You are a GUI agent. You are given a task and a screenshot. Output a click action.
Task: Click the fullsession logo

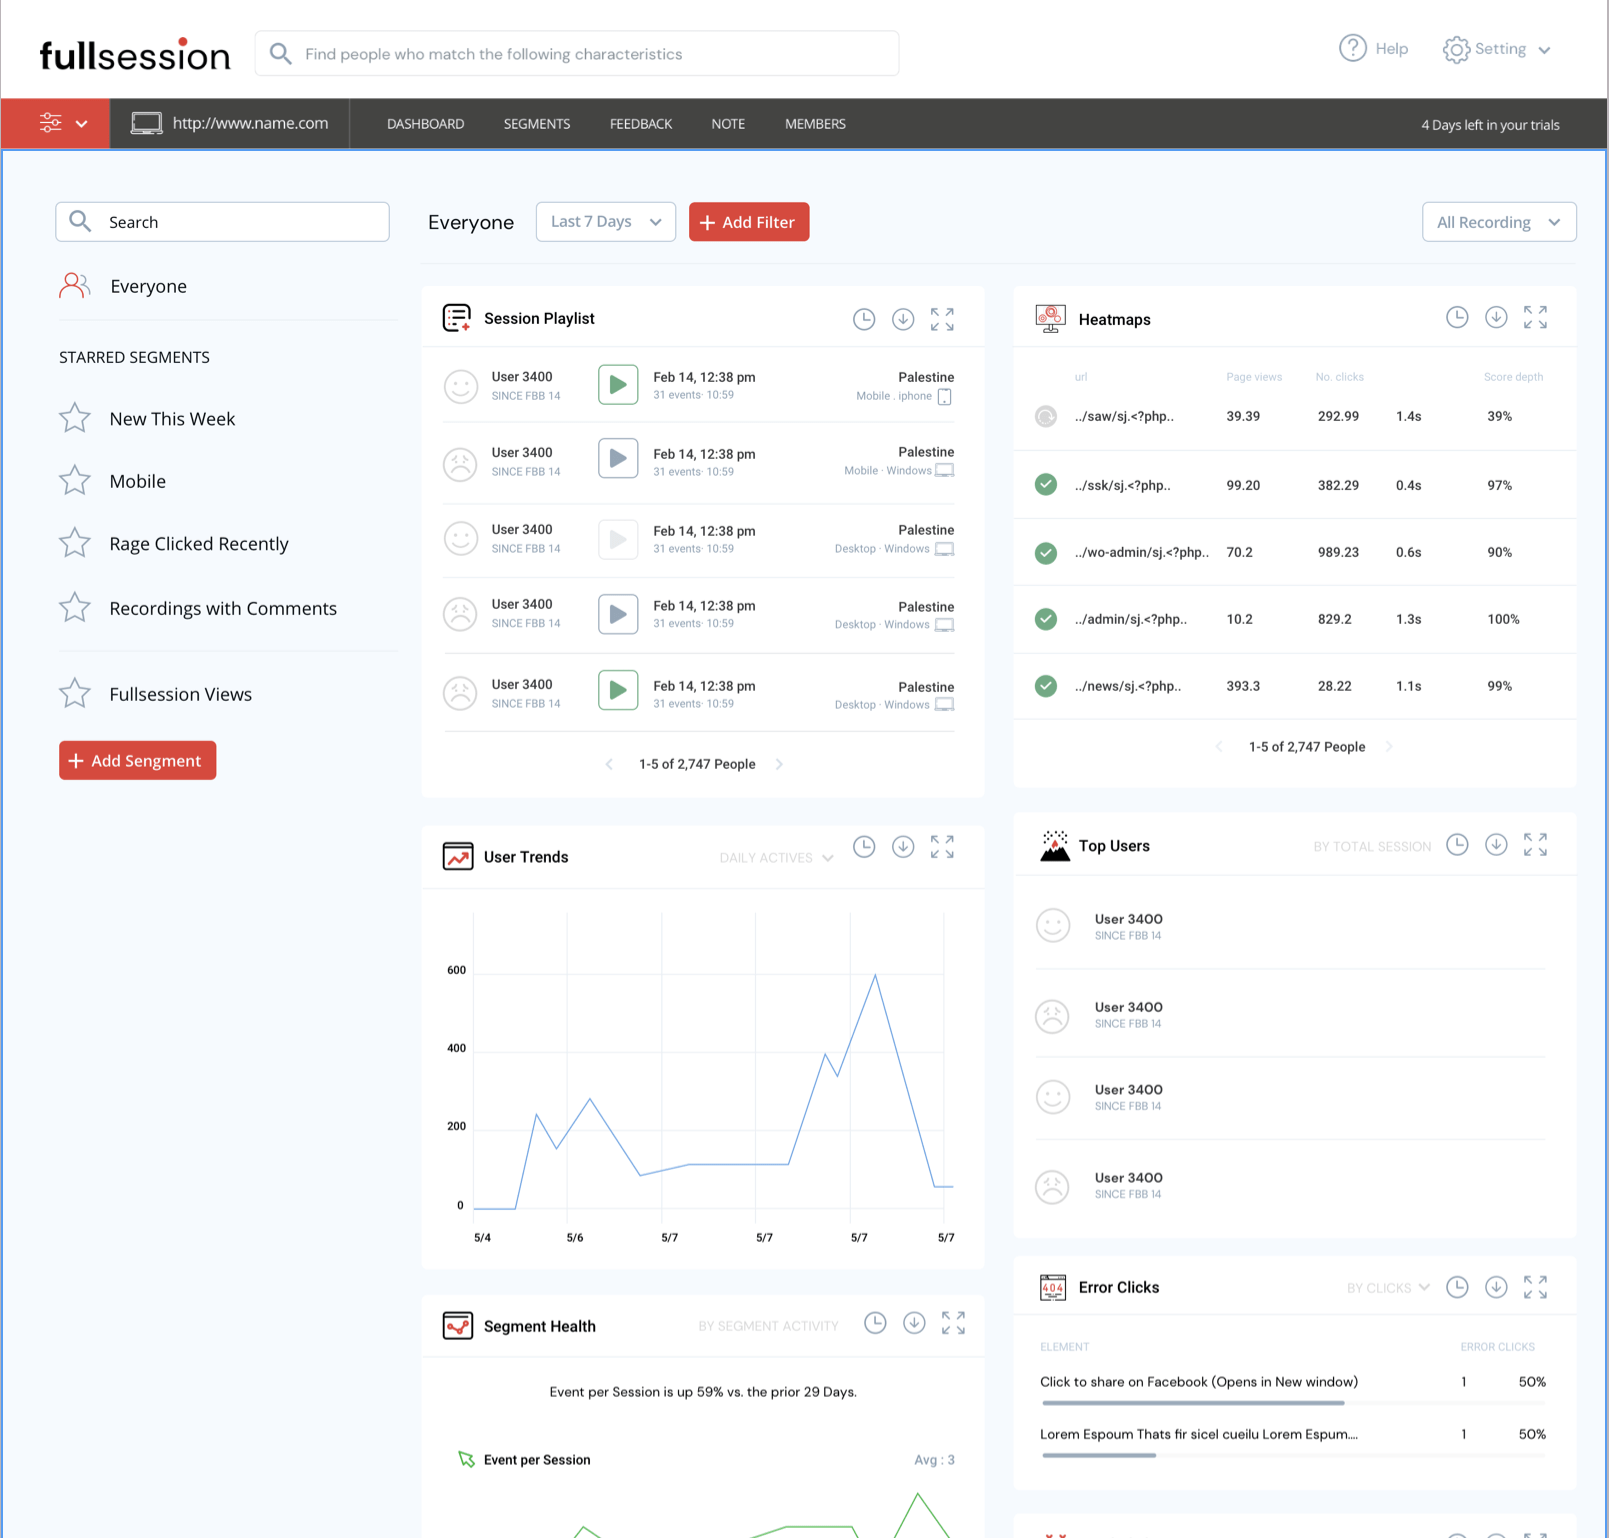click(x=135, y=55)
